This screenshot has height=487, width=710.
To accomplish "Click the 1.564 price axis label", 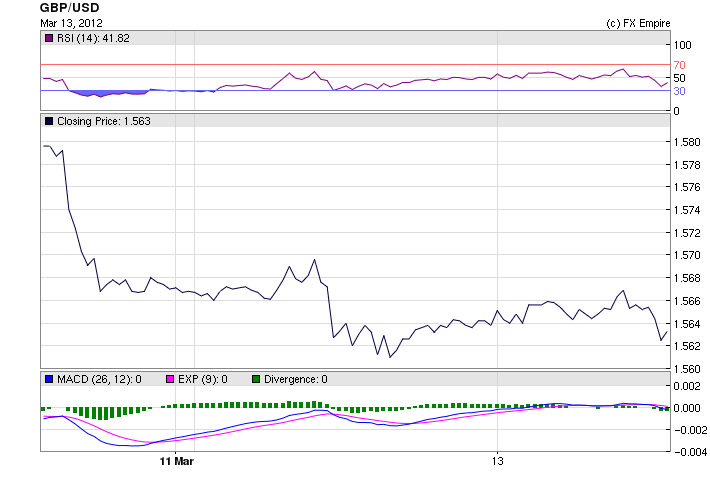I will pos(687,324).
